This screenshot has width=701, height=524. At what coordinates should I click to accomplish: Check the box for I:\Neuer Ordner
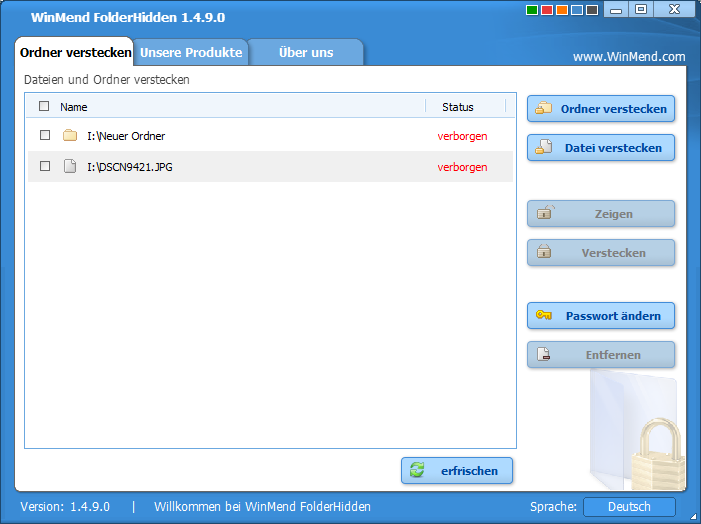45,135
